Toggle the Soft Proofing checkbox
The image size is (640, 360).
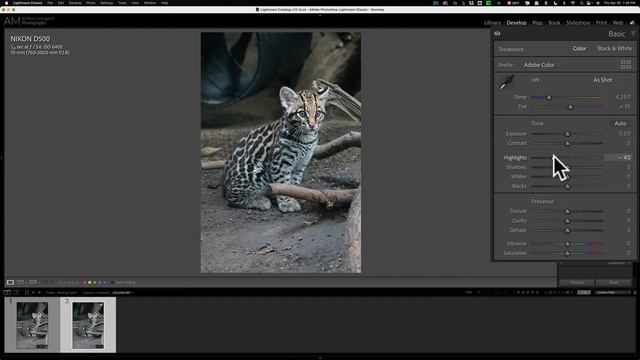(x=112, y=282)
